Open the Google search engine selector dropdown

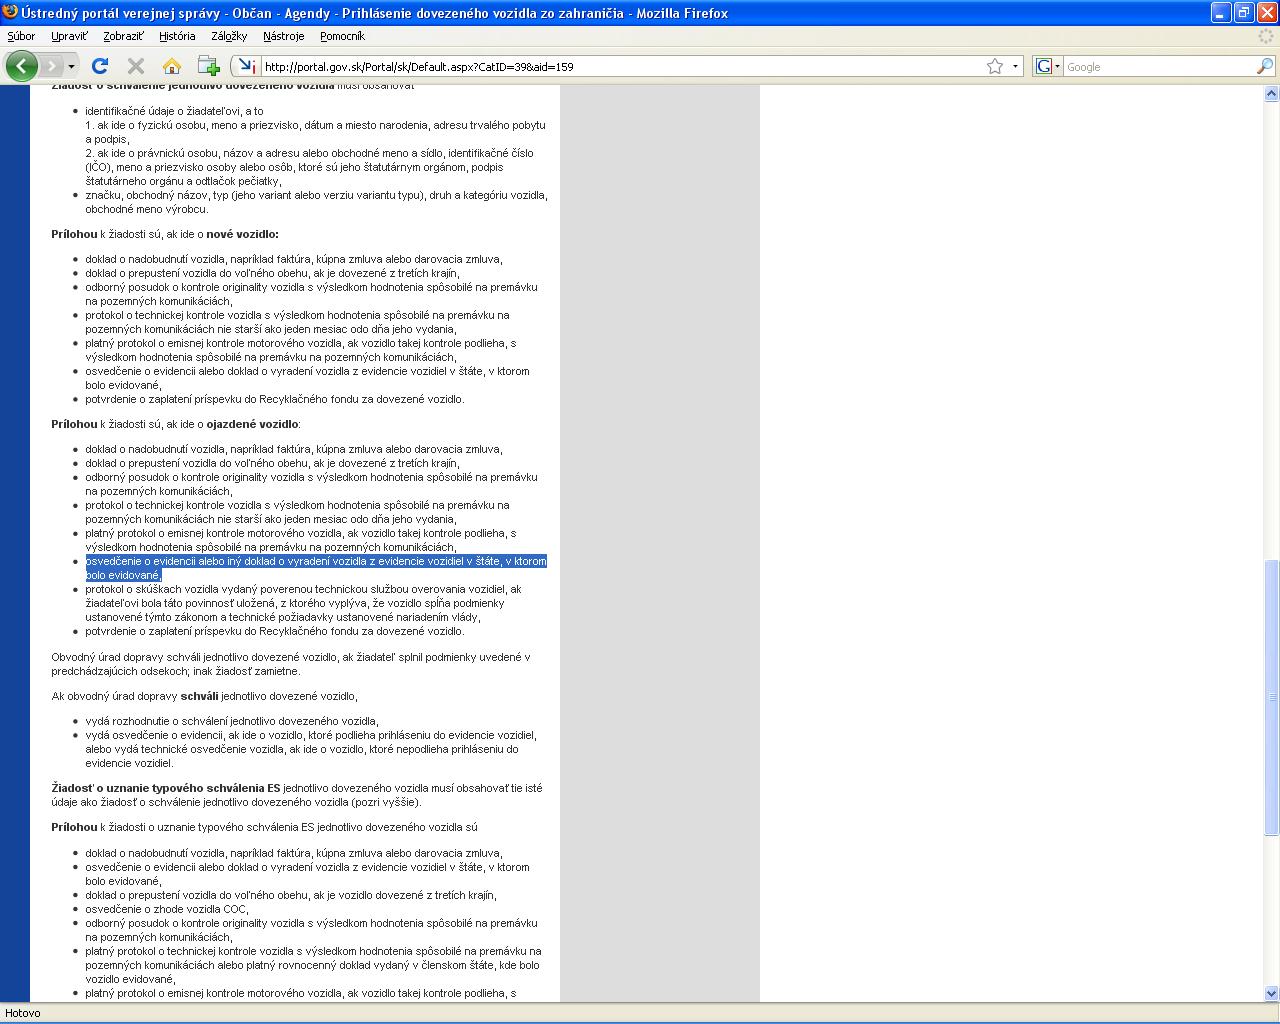pos(1047,66)
